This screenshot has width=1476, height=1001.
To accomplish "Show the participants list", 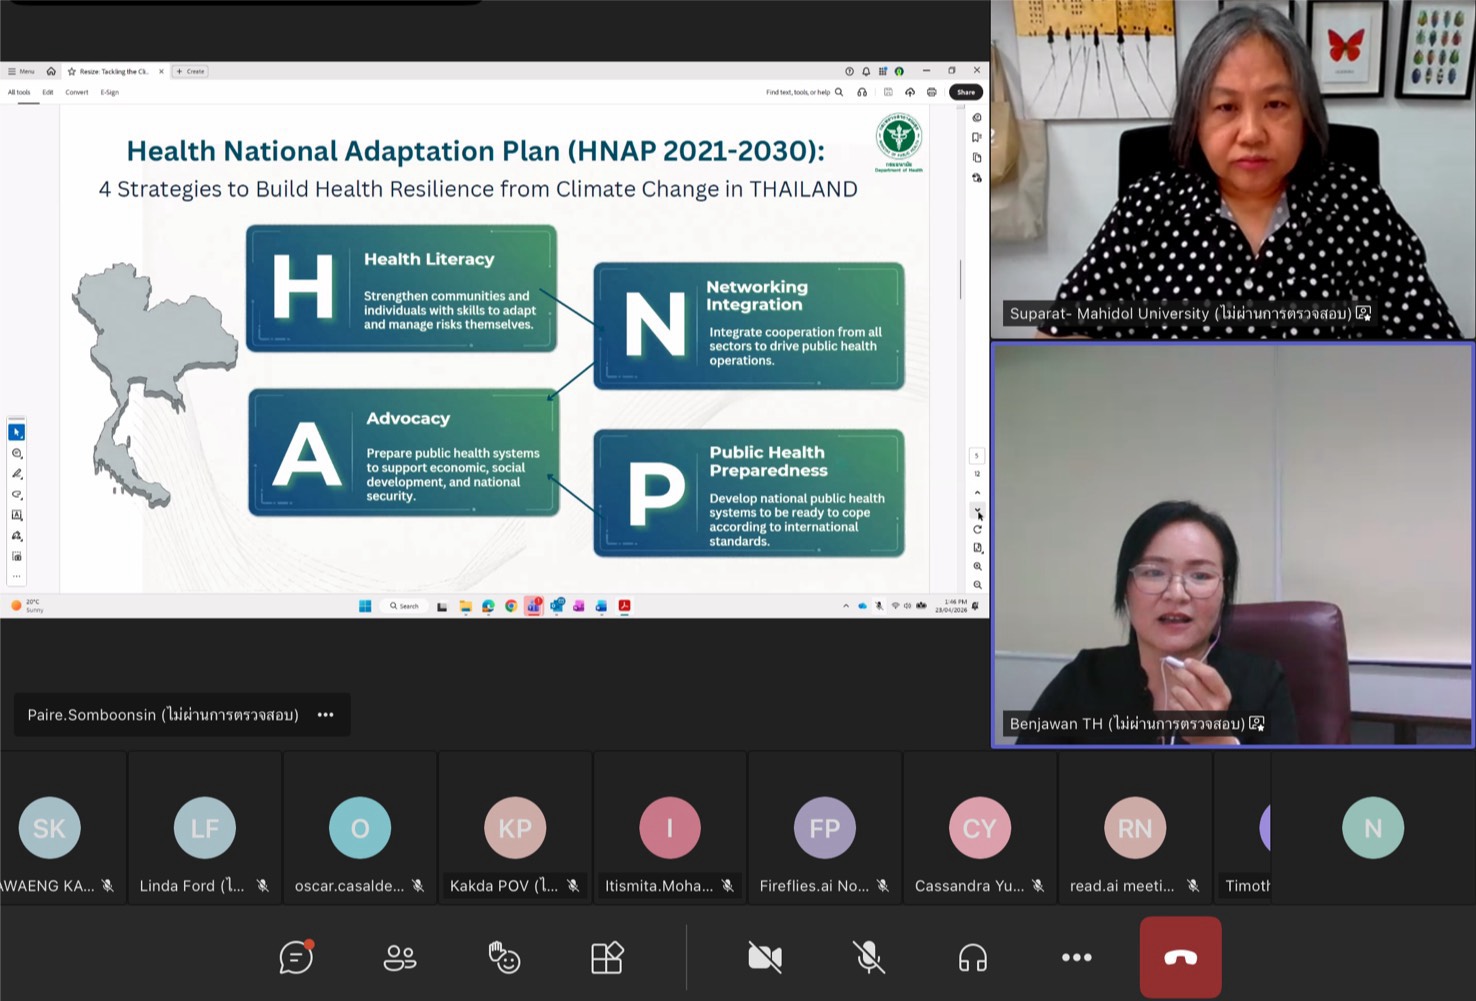I will [400, 958].
